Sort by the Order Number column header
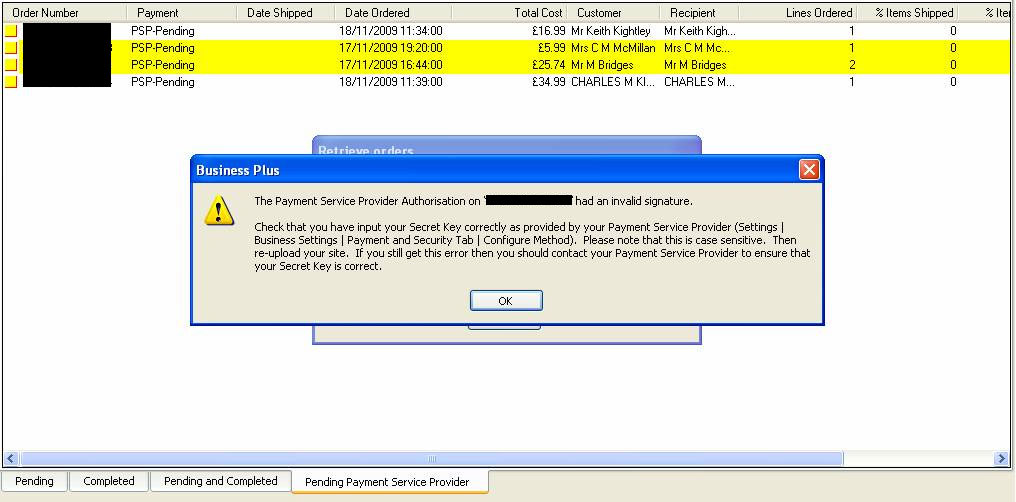This screenshot has width=1016, height=502. [x=46, y=13]
